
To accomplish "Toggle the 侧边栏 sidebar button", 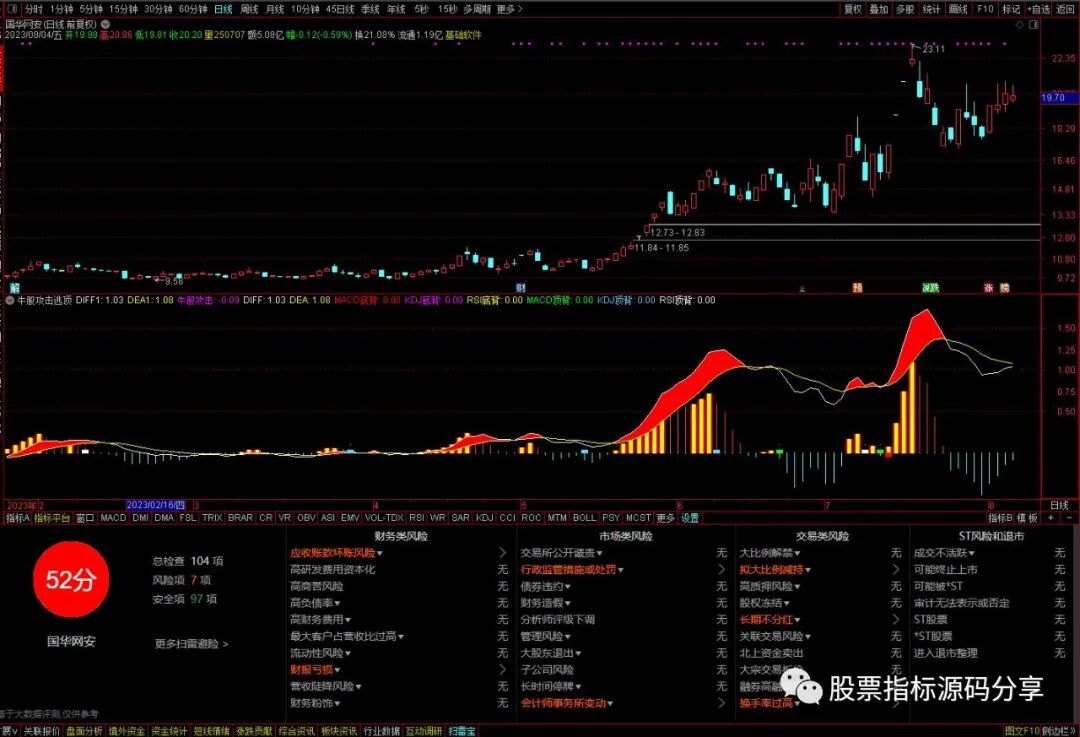I will [x=1057, y=731].
